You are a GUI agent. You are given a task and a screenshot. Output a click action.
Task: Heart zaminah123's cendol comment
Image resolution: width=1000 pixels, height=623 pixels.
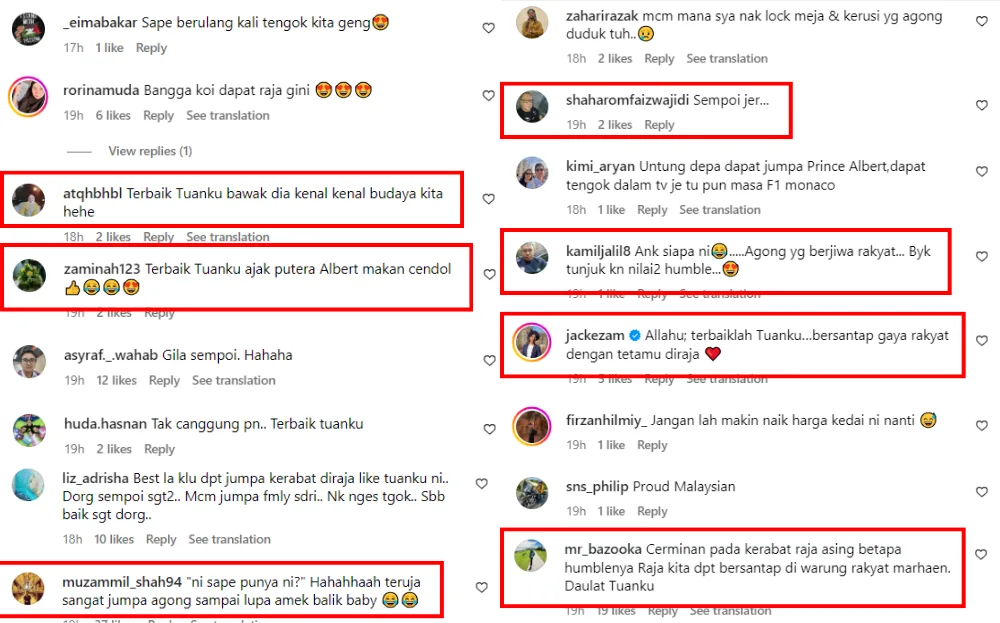pyautogui.click(x=489, y=274)
